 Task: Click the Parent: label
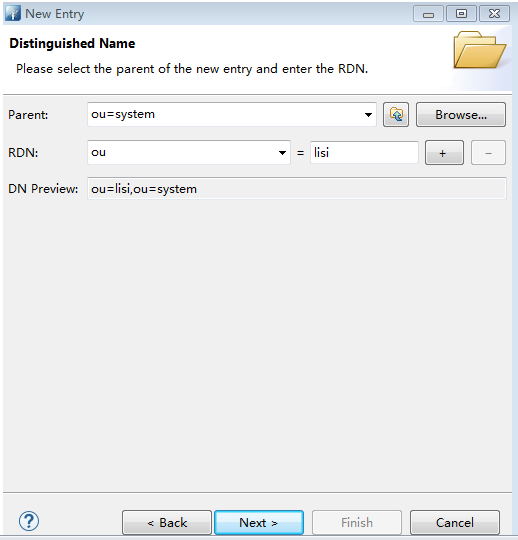(x=28, y=115)
